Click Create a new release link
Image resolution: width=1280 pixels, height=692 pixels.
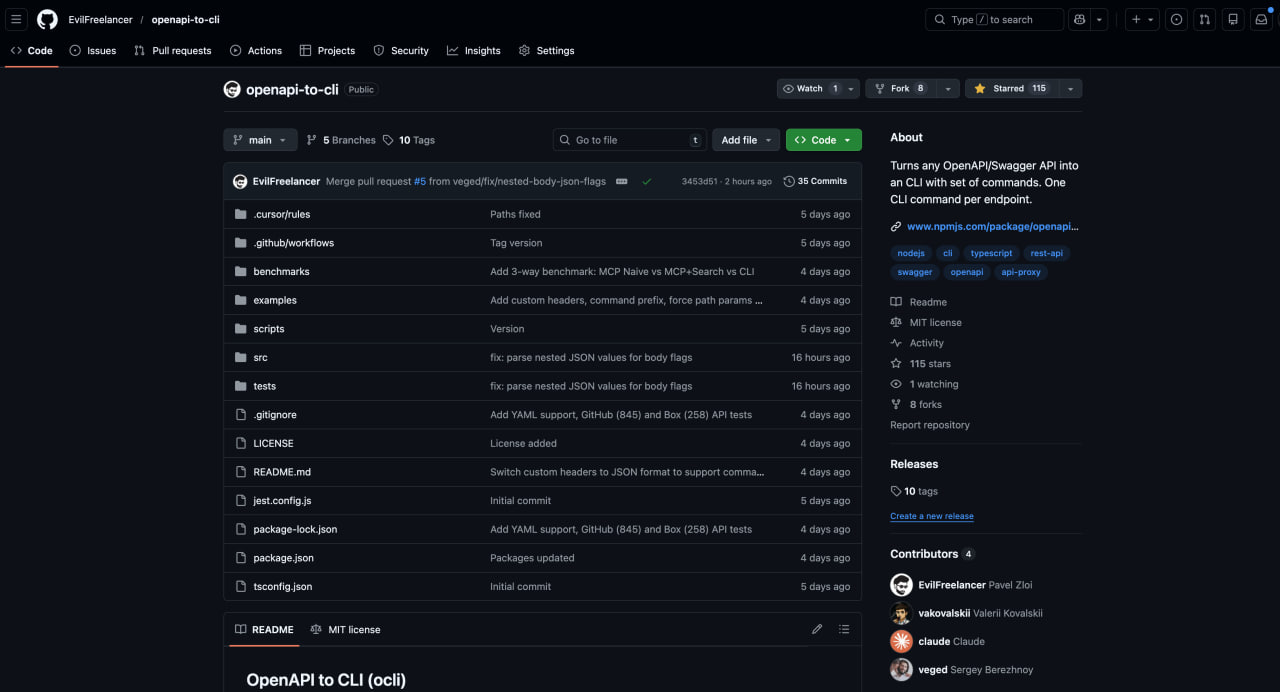point(932,516)
